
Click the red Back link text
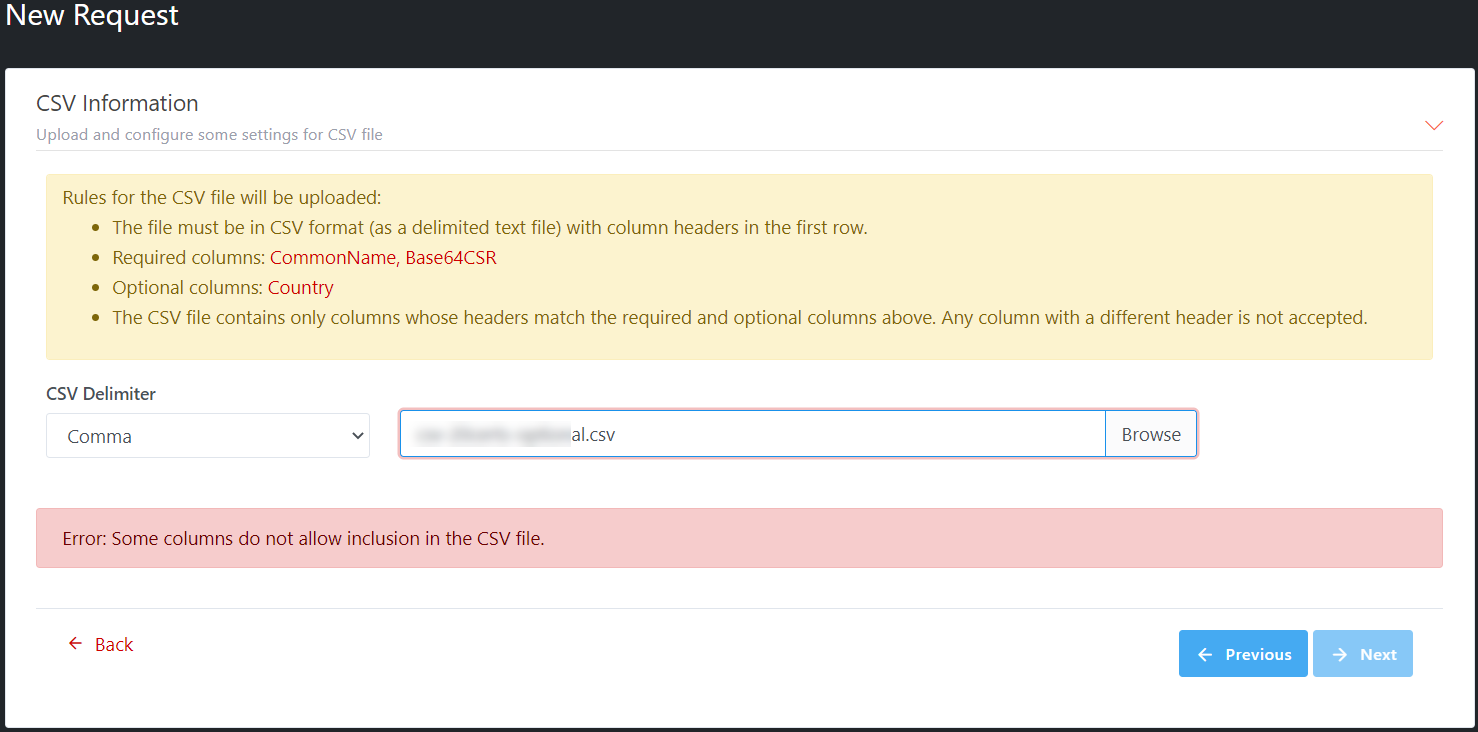point(114,645)
